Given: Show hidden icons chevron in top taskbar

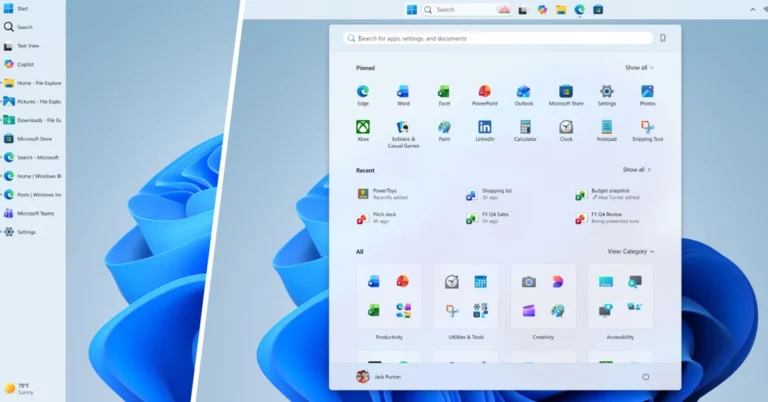Looking at the screenshot, I should point(753,10).
